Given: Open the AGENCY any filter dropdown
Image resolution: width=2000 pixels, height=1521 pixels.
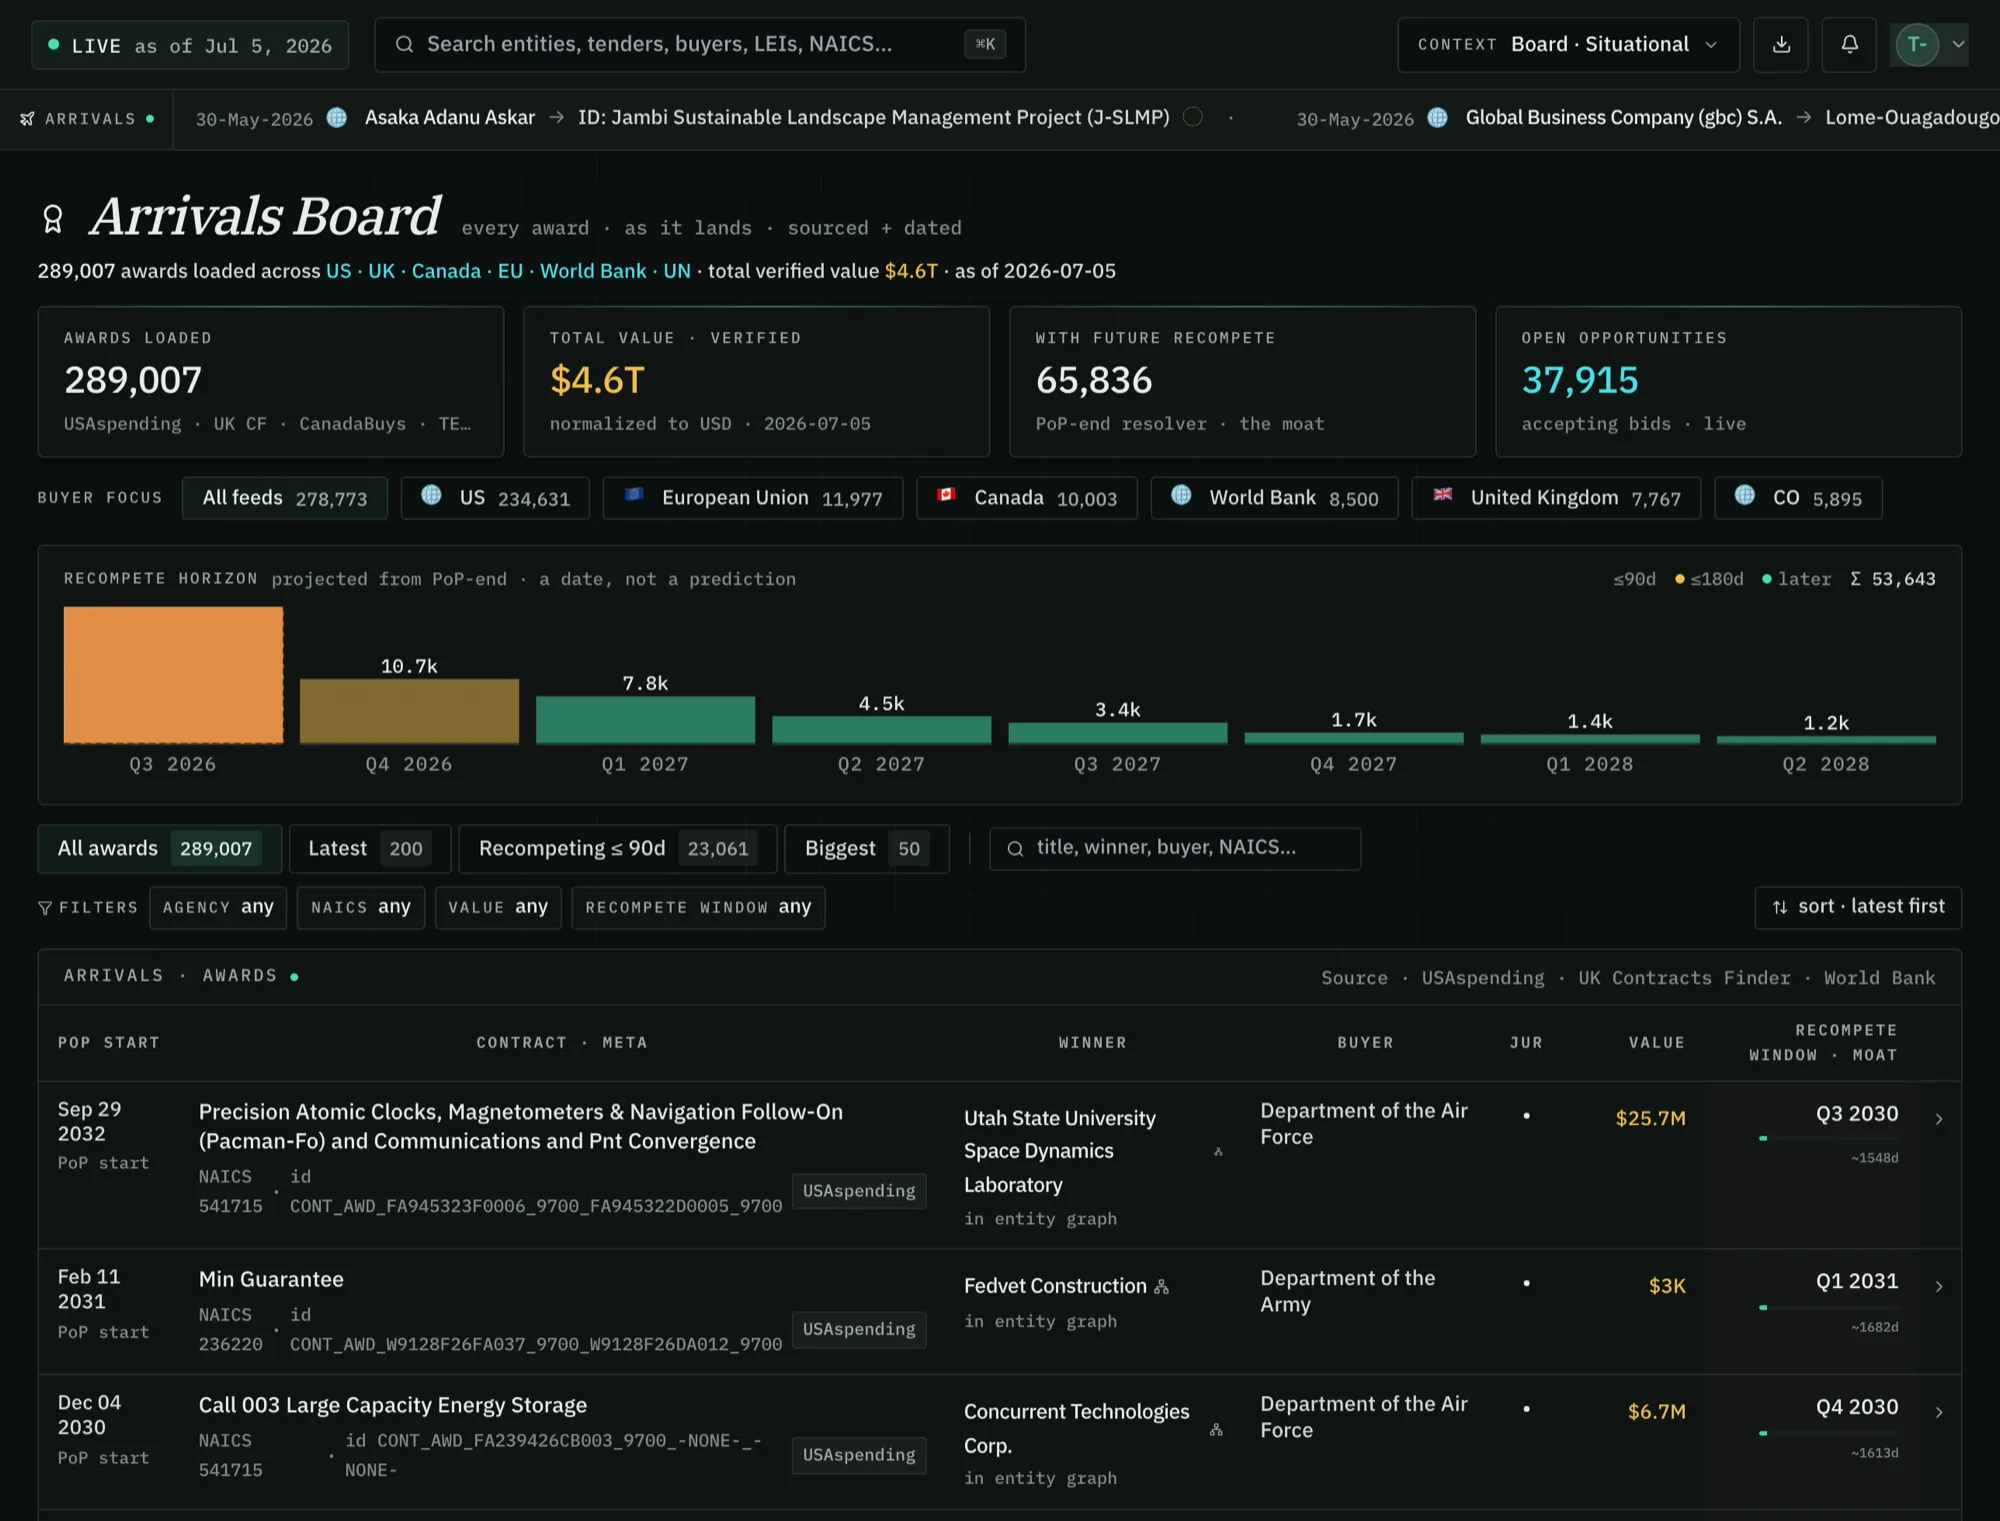Looking at the screenshot, I should click(x=218, y=908).
